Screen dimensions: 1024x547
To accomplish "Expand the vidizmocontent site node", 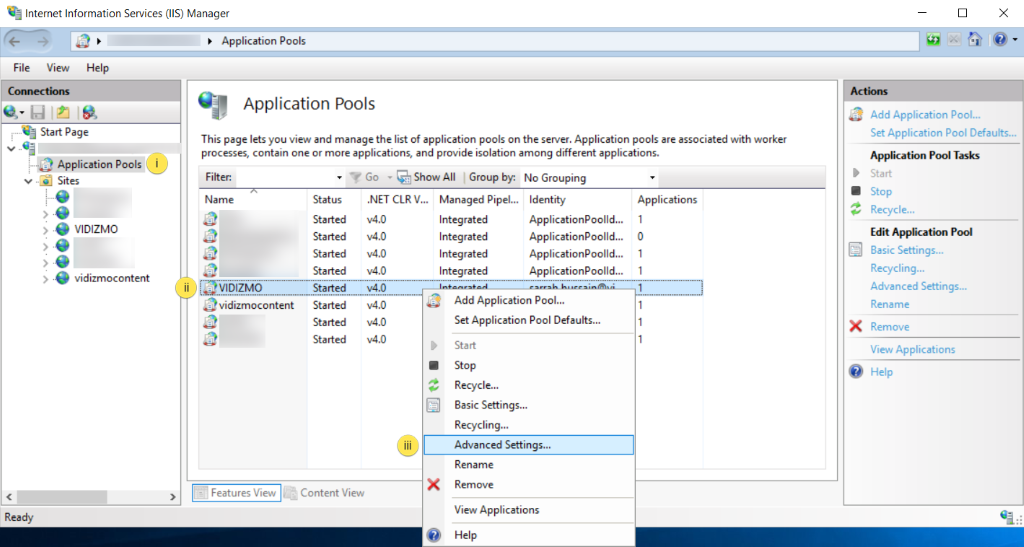I will pyautogui.click(x=46, y=278).
